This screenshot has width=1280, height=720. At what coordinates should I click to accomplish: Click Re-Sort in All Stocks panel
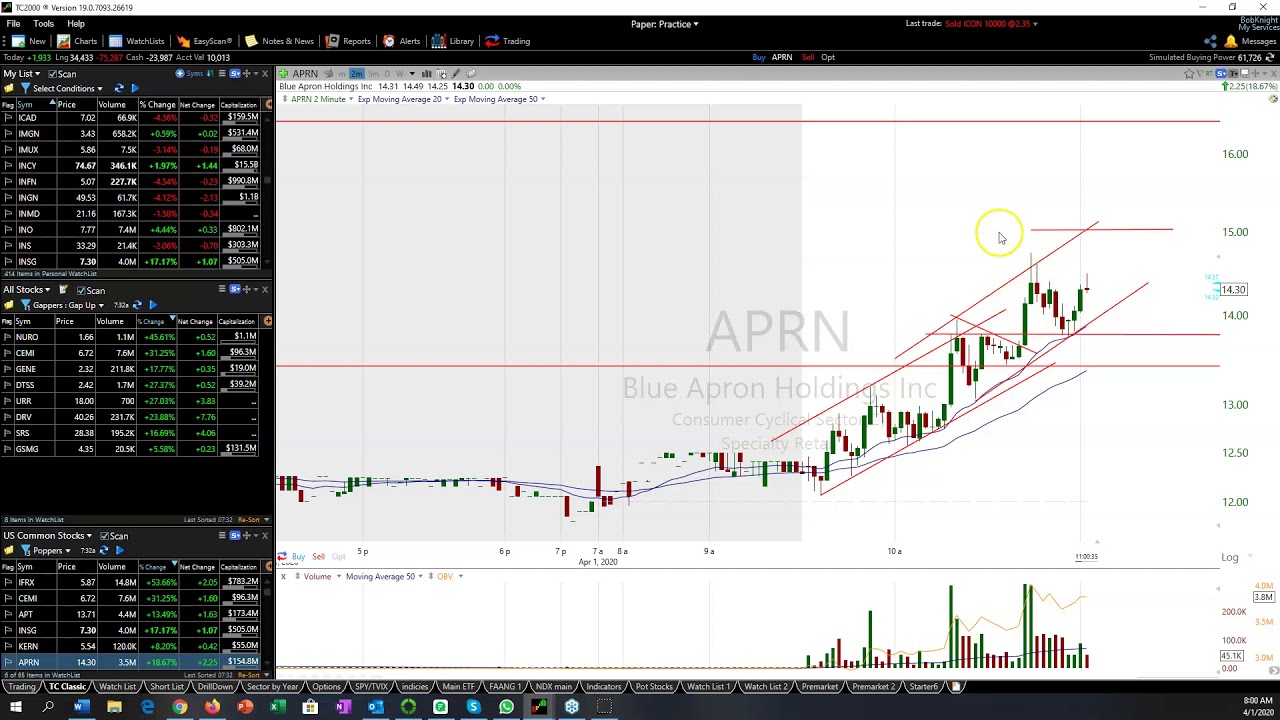pyautogui.click(x=249, y=520)
